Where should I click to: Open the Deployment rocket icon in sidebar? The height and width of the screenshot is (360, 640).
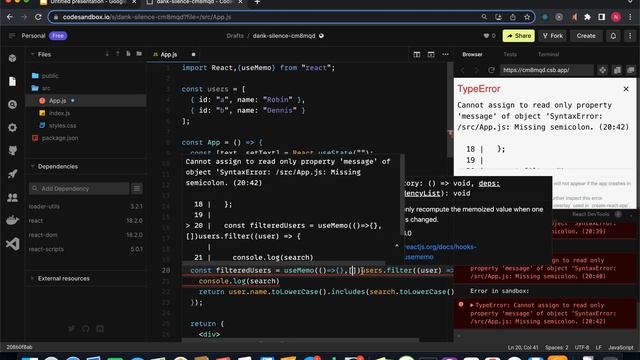click(12, 174)
